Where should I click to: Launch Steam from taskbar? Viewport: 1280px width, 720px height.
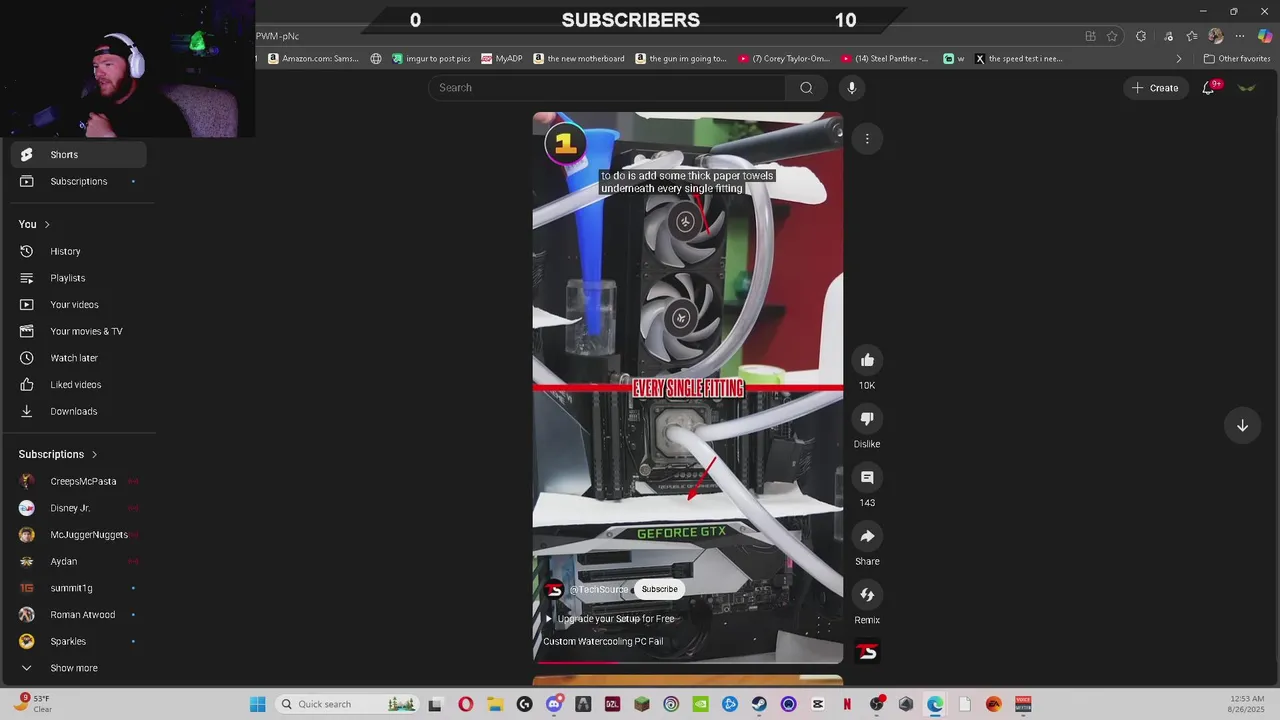[759, 704]
